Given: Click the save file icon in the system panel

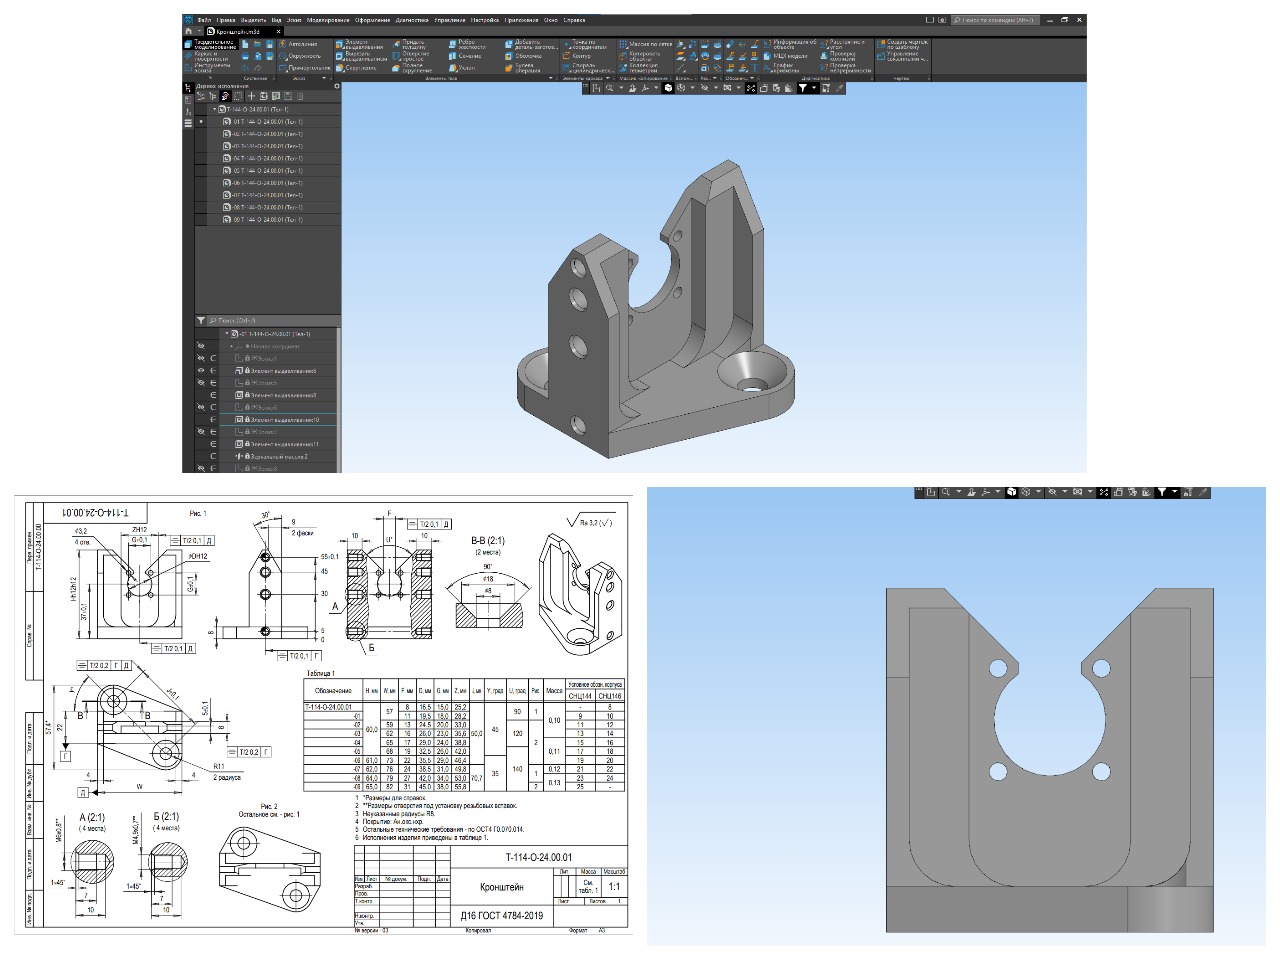Looking at the screenshot, I should pyautogui.click(x=269, y=44).
